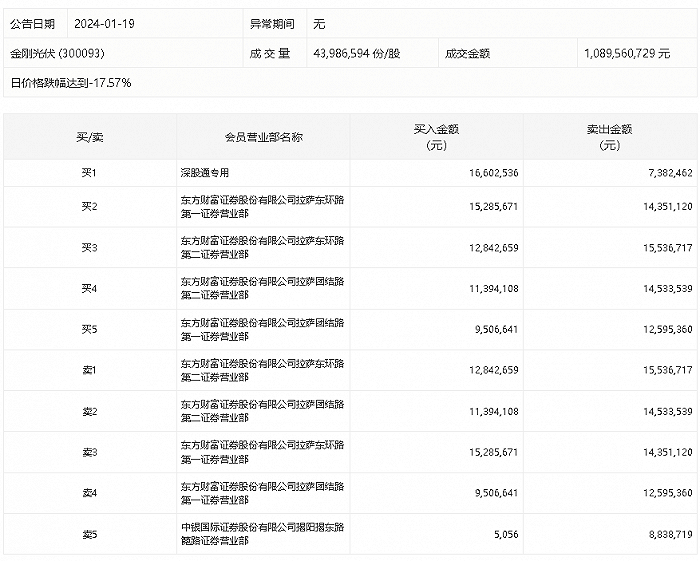700x561 pixels.
Task: Click the broker name in row 卖1
Action: tap(262, 370)
